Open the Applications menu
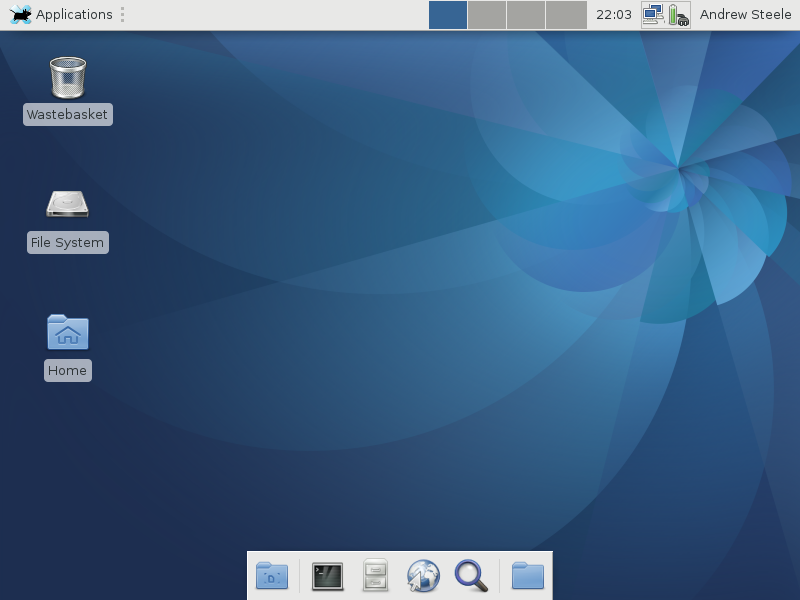 (x=73, y=15)
